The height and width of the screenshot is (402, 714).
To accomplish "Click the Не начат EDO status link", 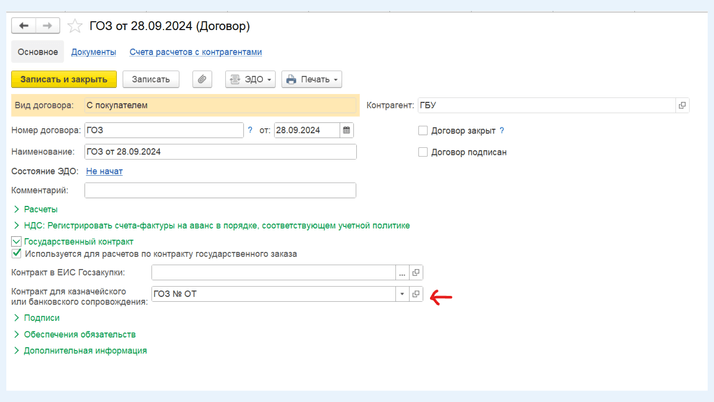I will [x=104, y=171].
